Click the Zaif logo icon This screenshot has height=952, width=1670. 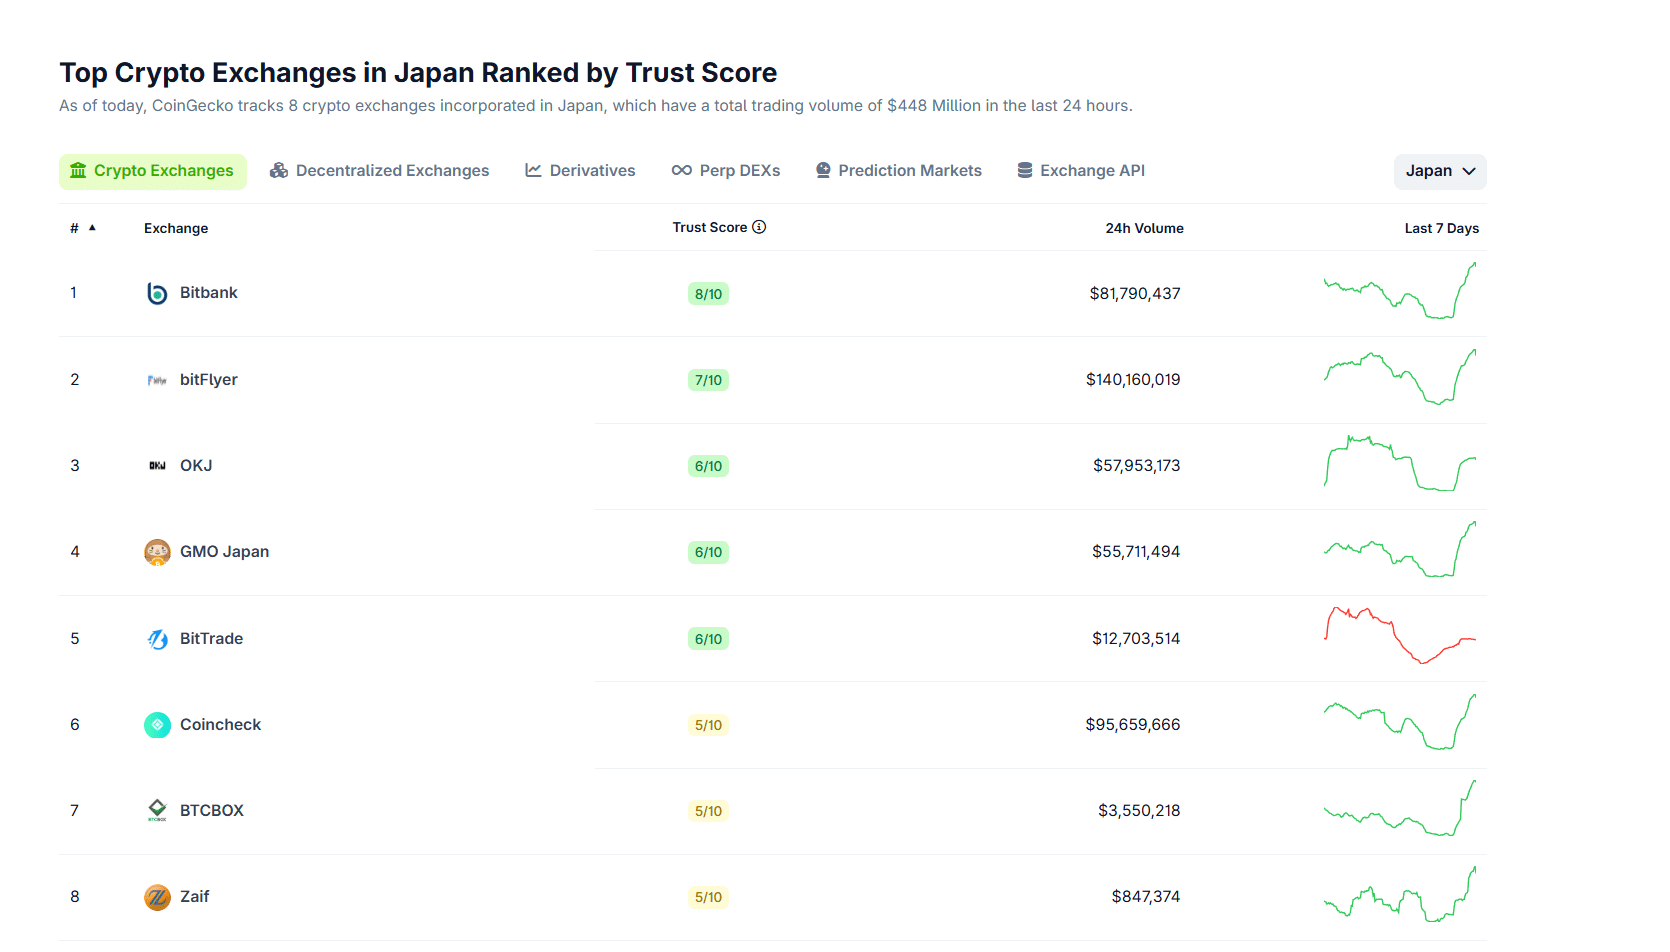[157, 897]
